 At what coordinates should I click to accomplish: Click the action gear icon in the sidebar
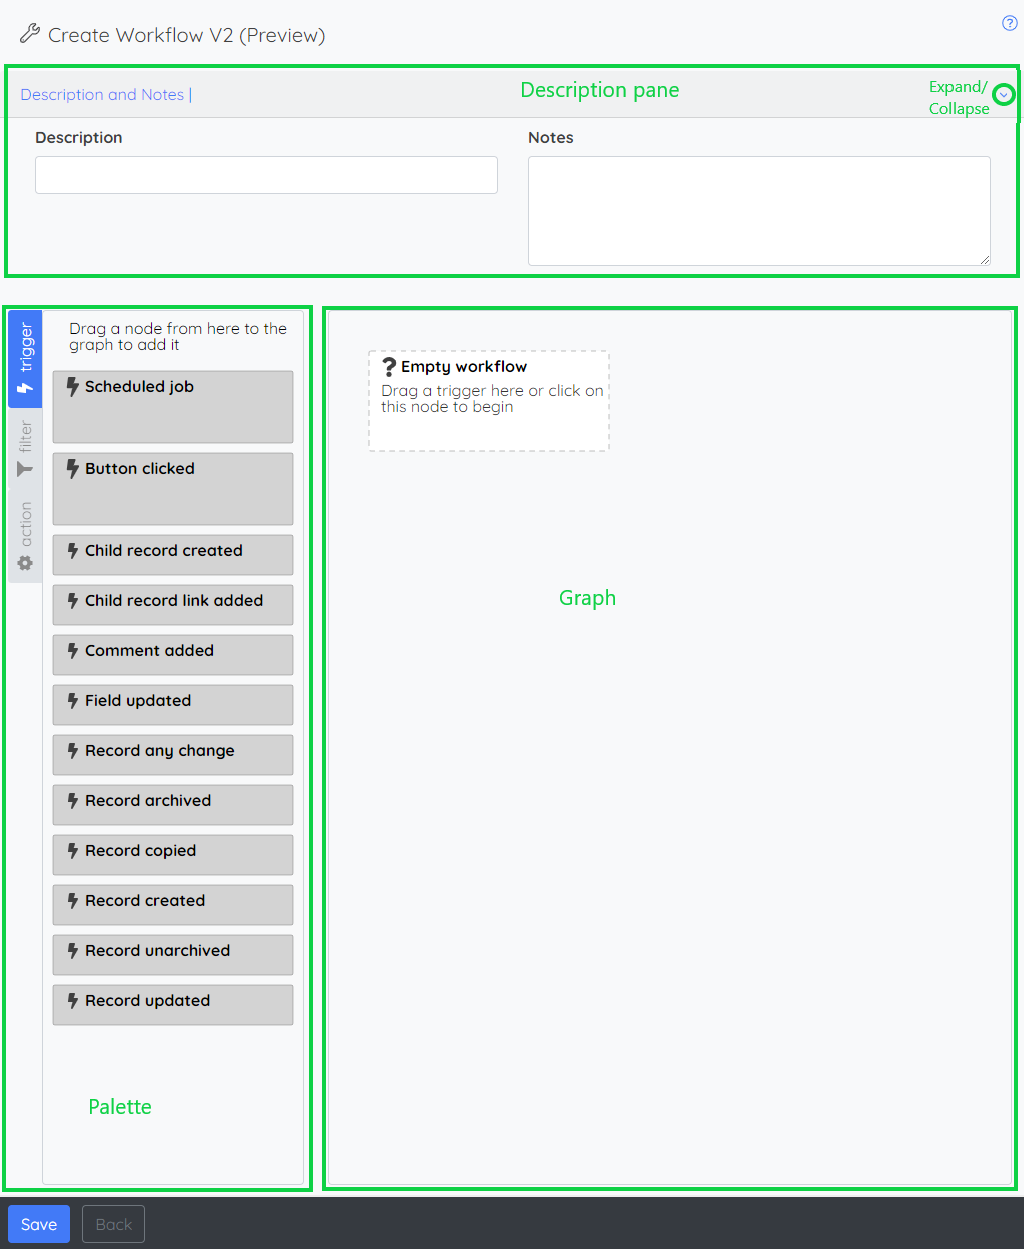pos(25,563)
